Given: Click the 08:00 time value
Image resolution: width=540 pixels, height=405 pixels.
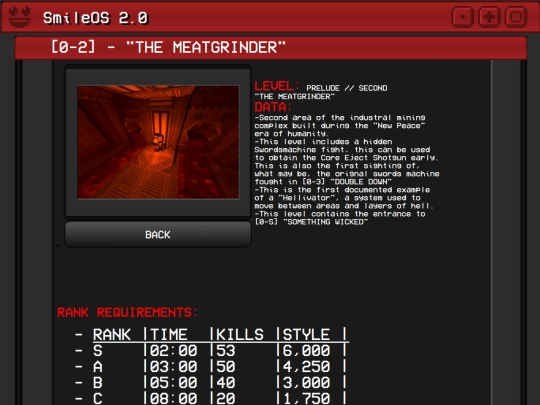Looking at the screenshot, I should pos(174,398).
